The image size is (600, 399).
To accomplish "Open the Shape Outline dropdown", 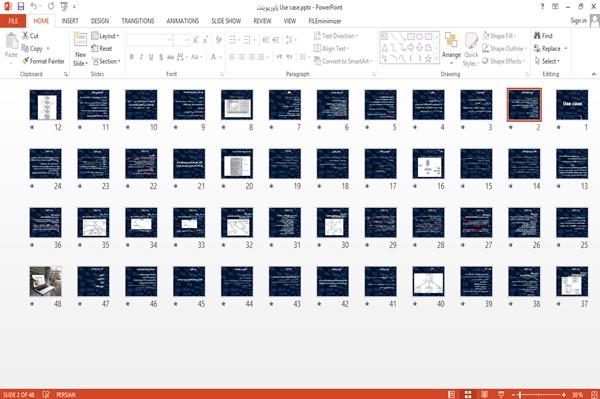I will tap(505, 48).
